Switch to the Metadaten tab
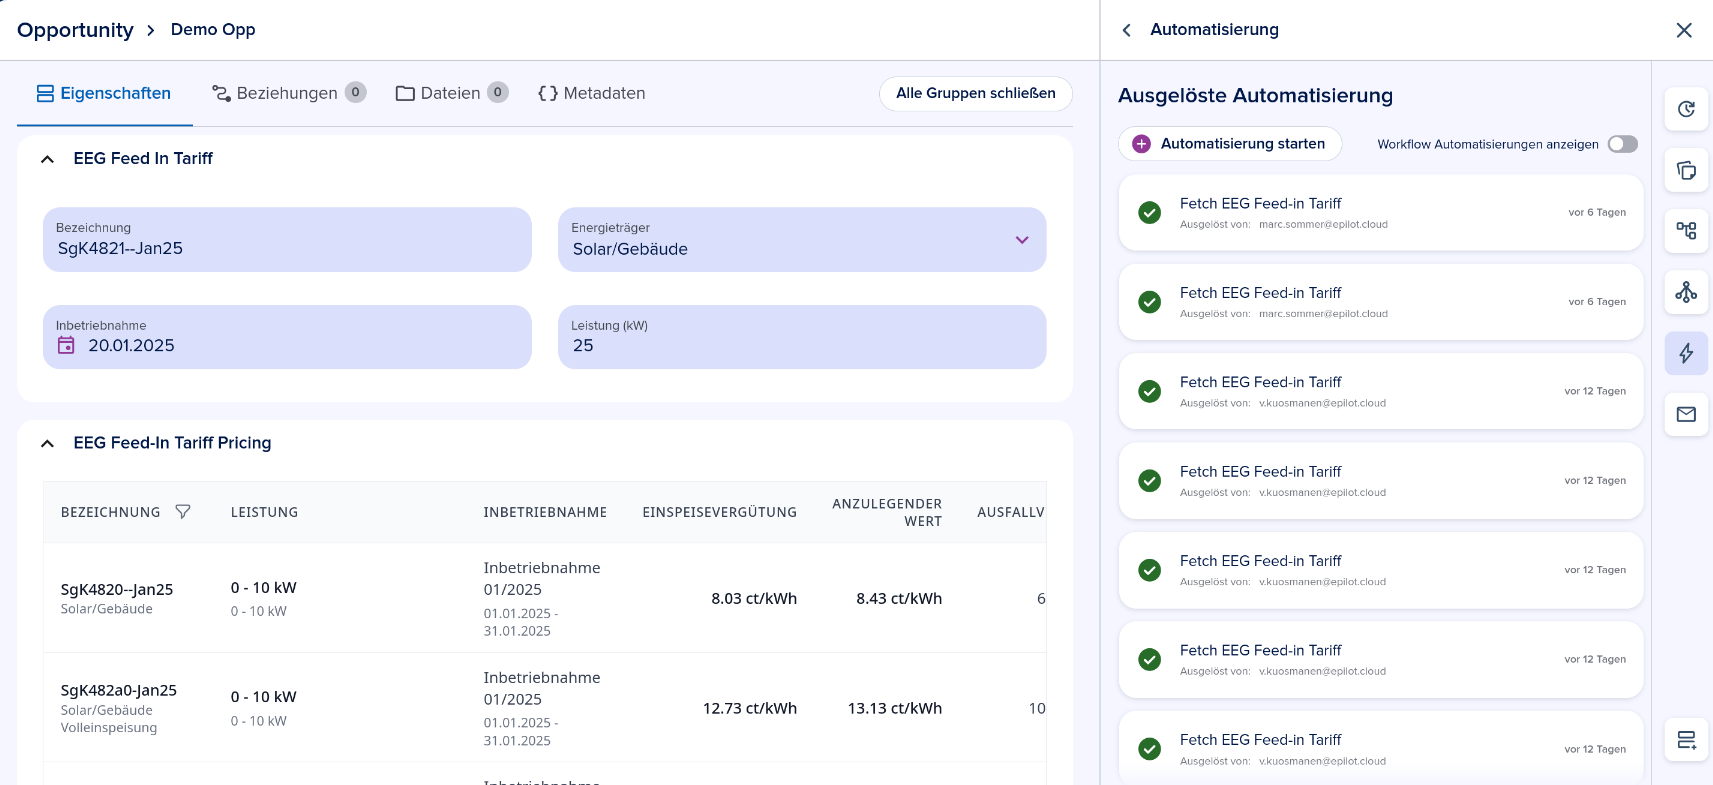Viewport: 1713px width, 785px height. click(x=591, y=93)
